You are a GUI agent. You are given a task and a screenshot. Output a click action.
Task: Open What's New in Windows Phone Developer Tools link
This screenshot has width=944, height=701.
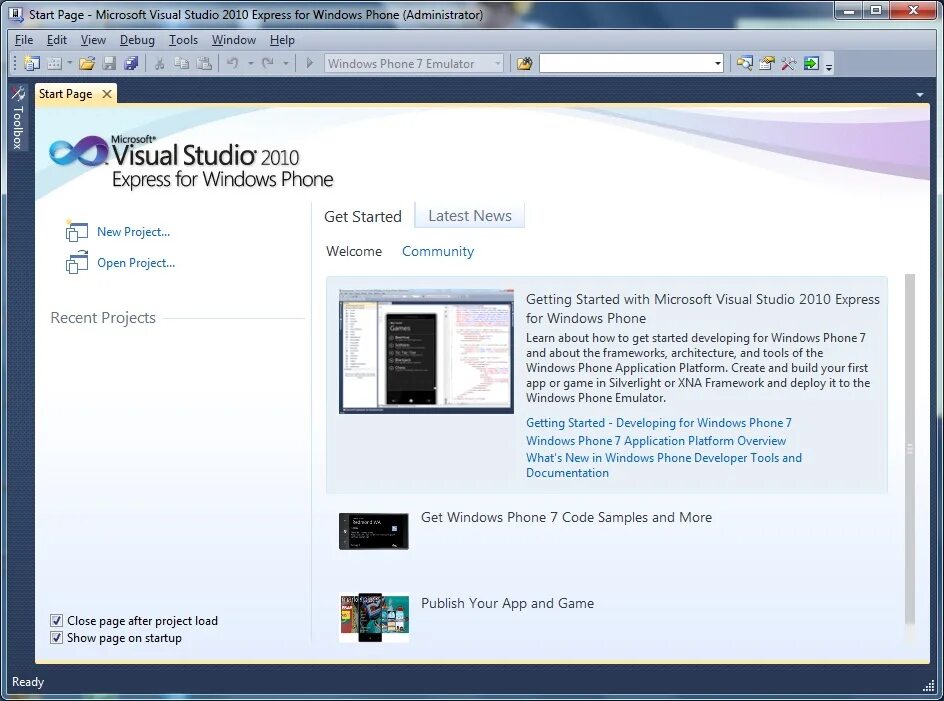click(663, 465)
